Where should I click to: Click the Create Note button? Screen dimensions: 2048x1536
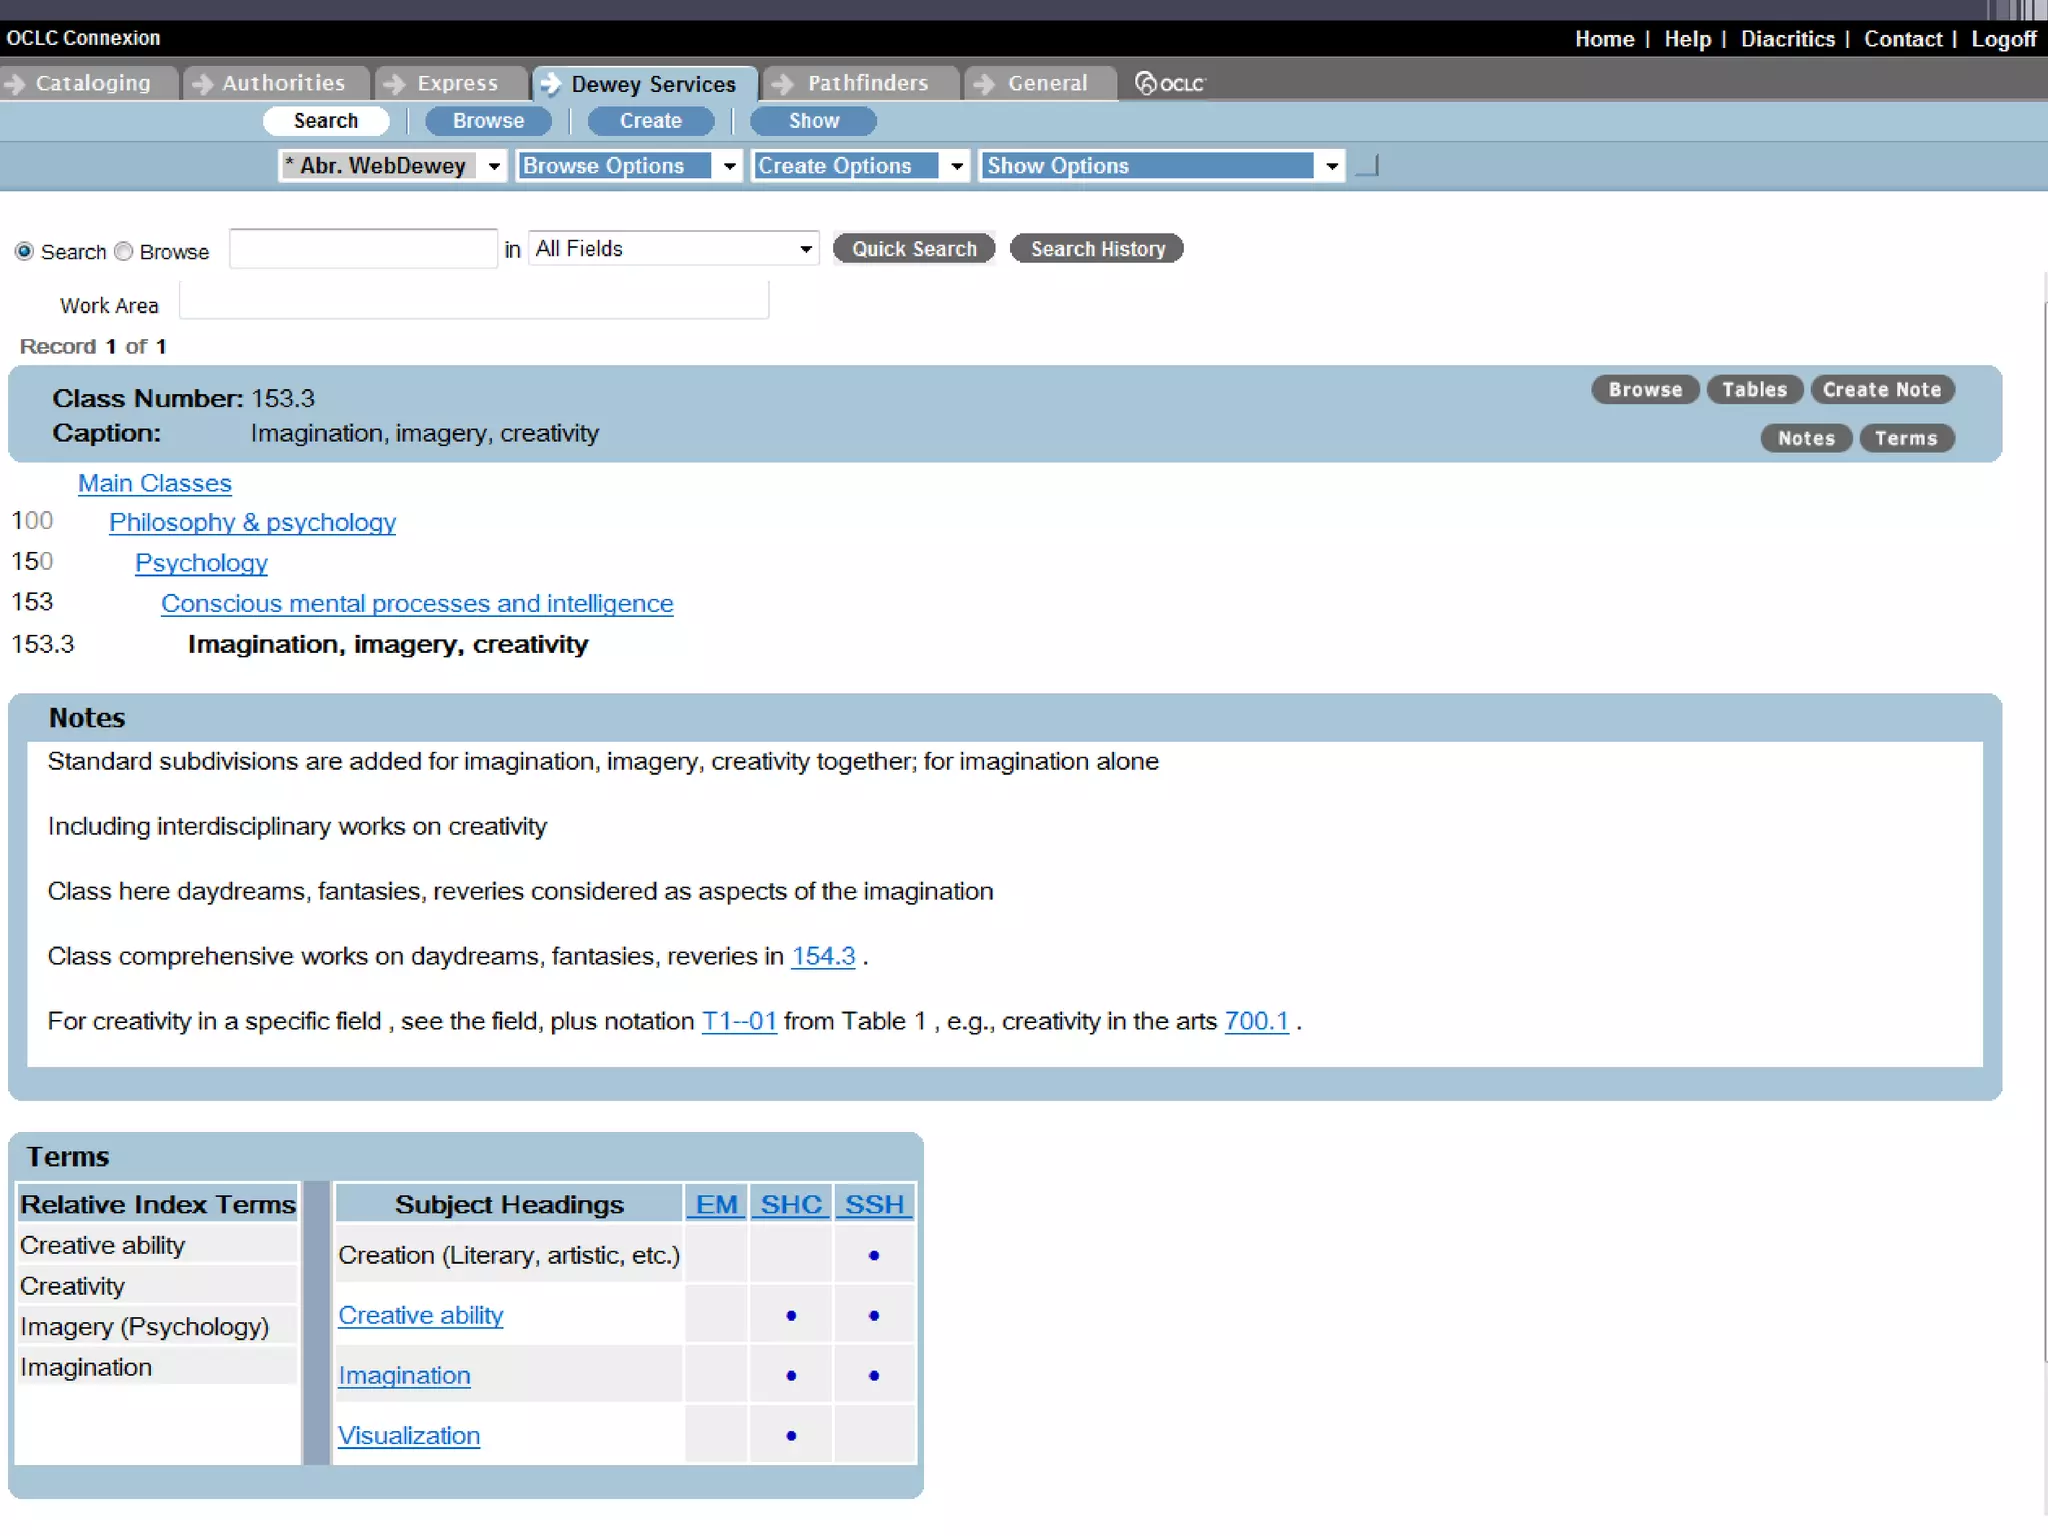1881,390
